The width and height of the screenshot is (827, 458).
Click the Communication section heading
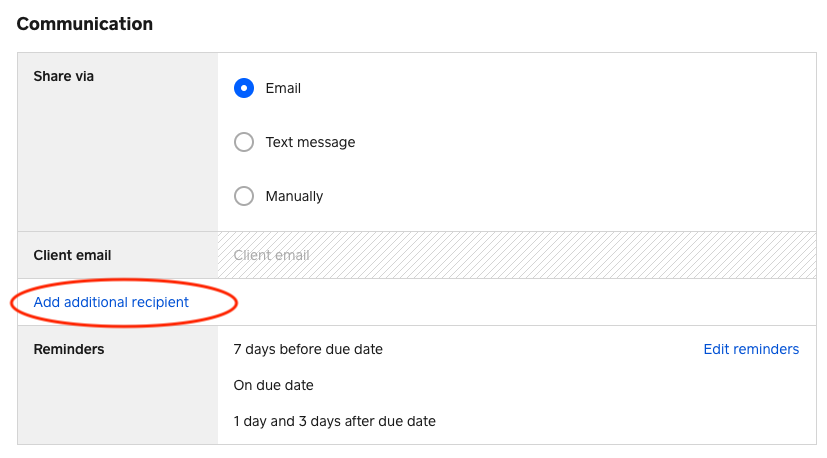coord(85,24)
